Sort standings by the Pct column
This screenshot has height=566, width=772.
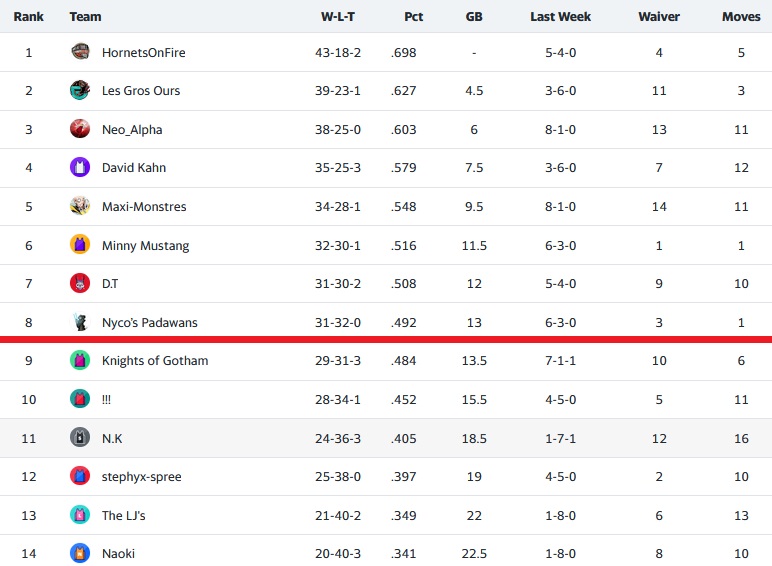pos(414,16)
